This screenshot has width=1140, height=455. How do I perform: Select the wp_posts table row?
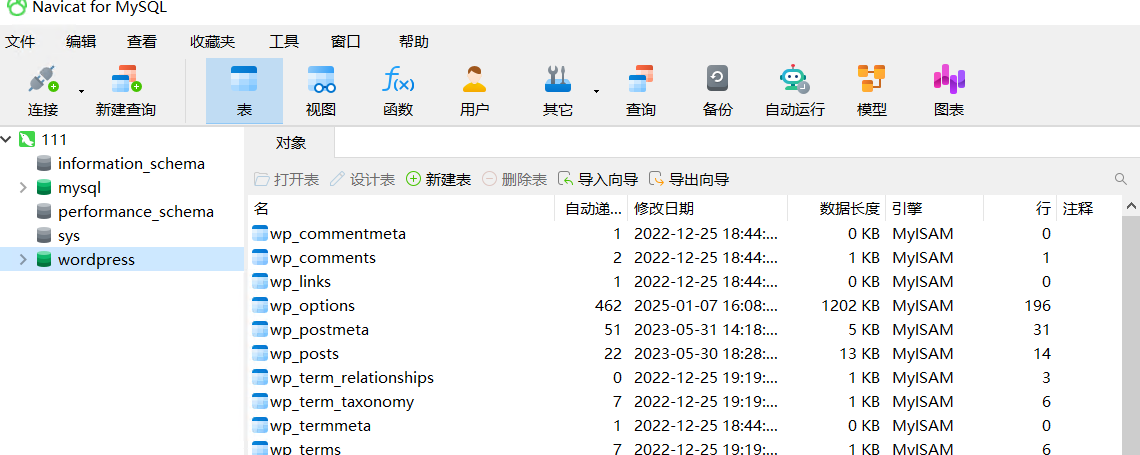coord(686,353)
